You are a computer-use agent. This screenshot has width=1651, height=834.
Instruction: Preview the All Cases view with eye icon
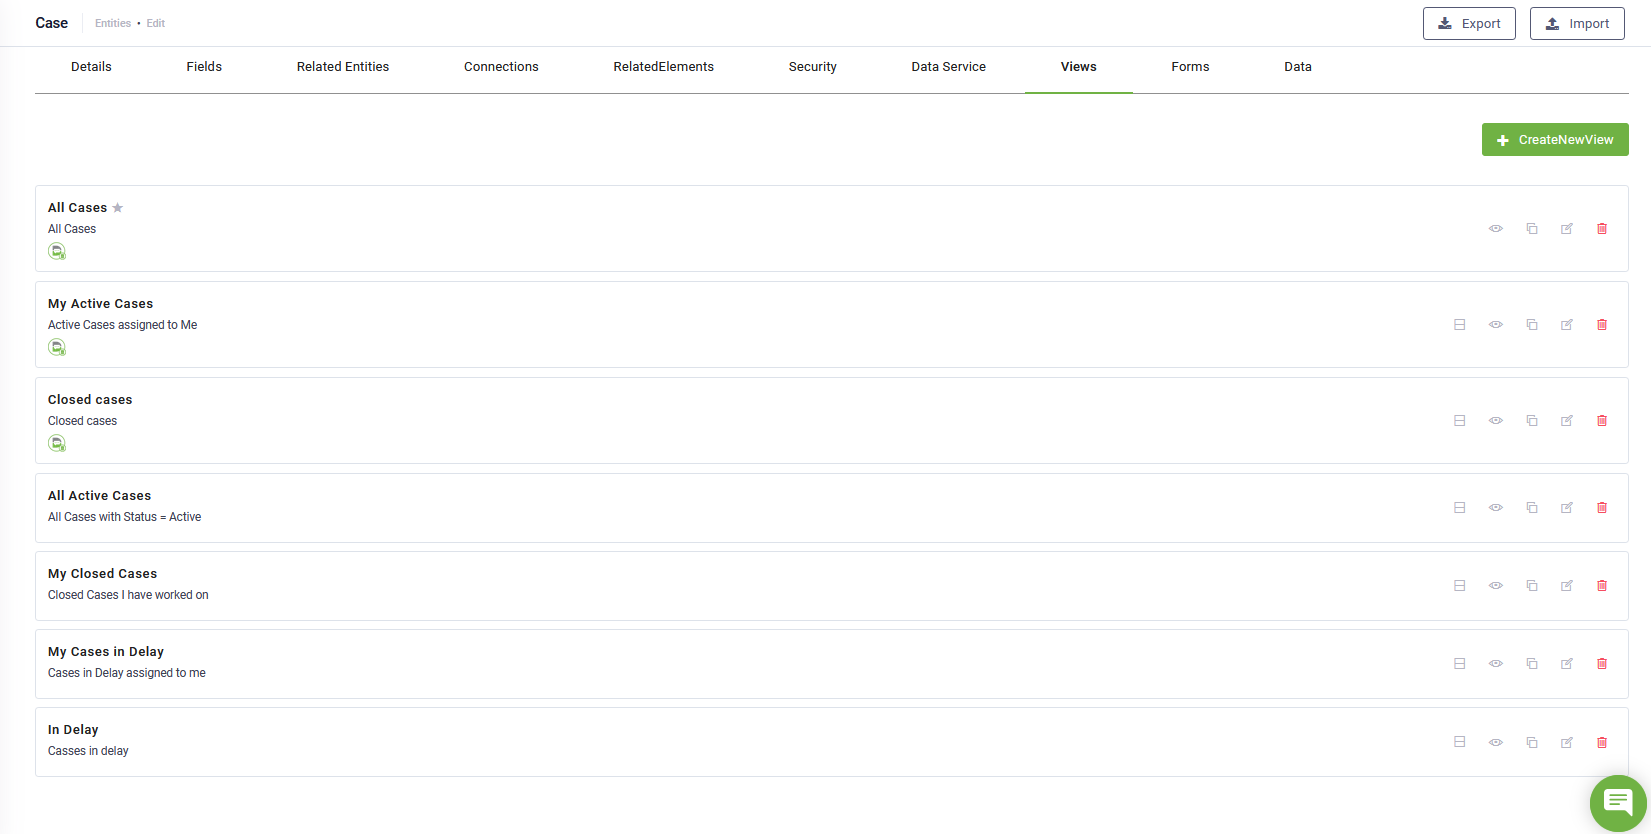1496,229
